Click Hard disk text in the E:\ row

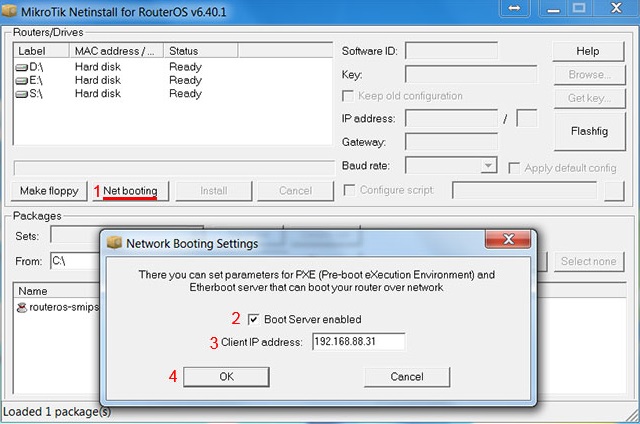(98, 80)
